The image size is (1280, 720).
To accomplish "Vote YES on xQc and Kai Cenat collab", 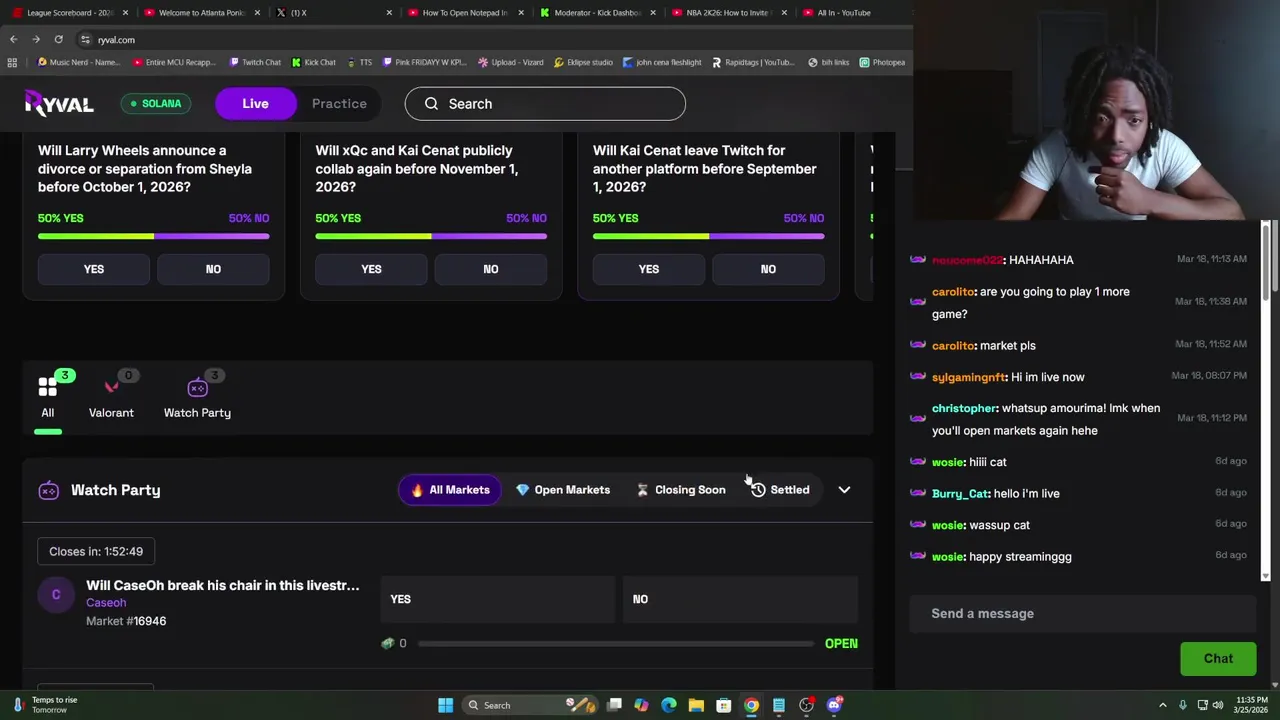I will 371,269.
